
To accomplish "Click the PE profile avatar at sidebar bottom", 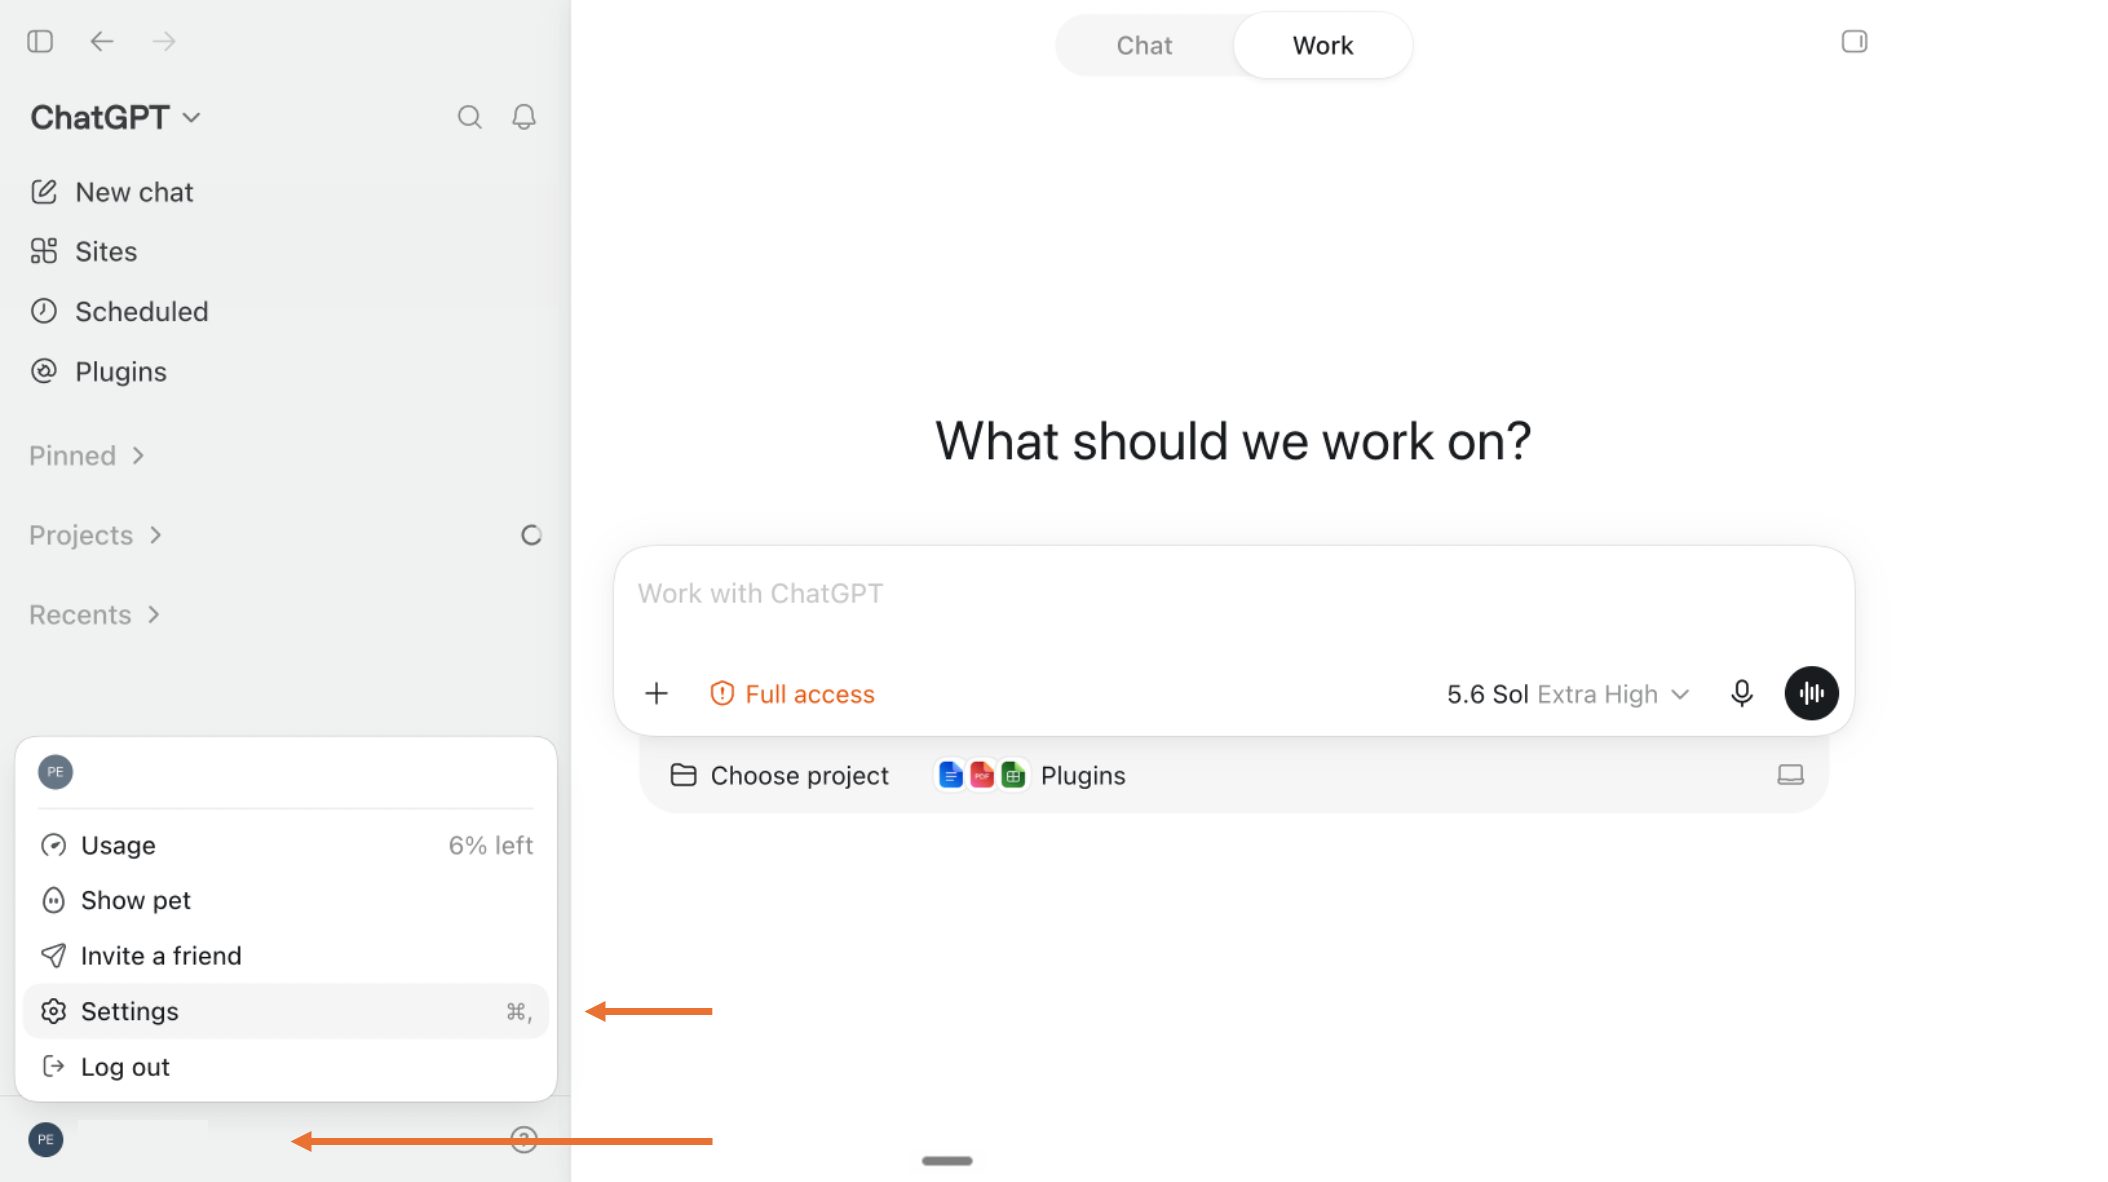I will [x=46, y=1139].
